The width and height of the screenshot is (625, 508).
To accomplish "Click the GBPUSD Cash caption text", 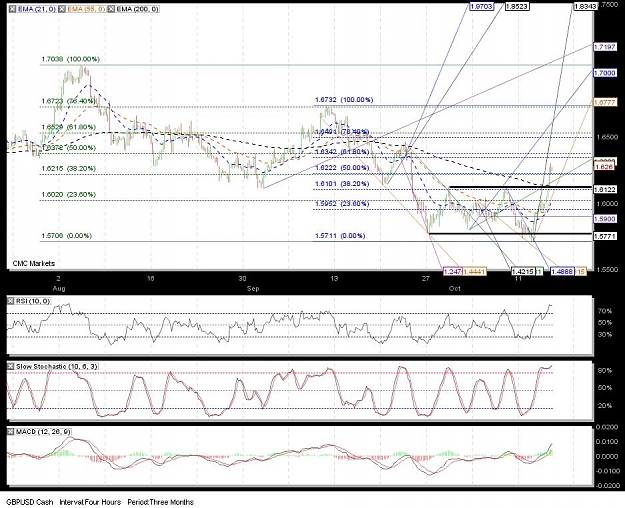I will click(x=30, y=502).
